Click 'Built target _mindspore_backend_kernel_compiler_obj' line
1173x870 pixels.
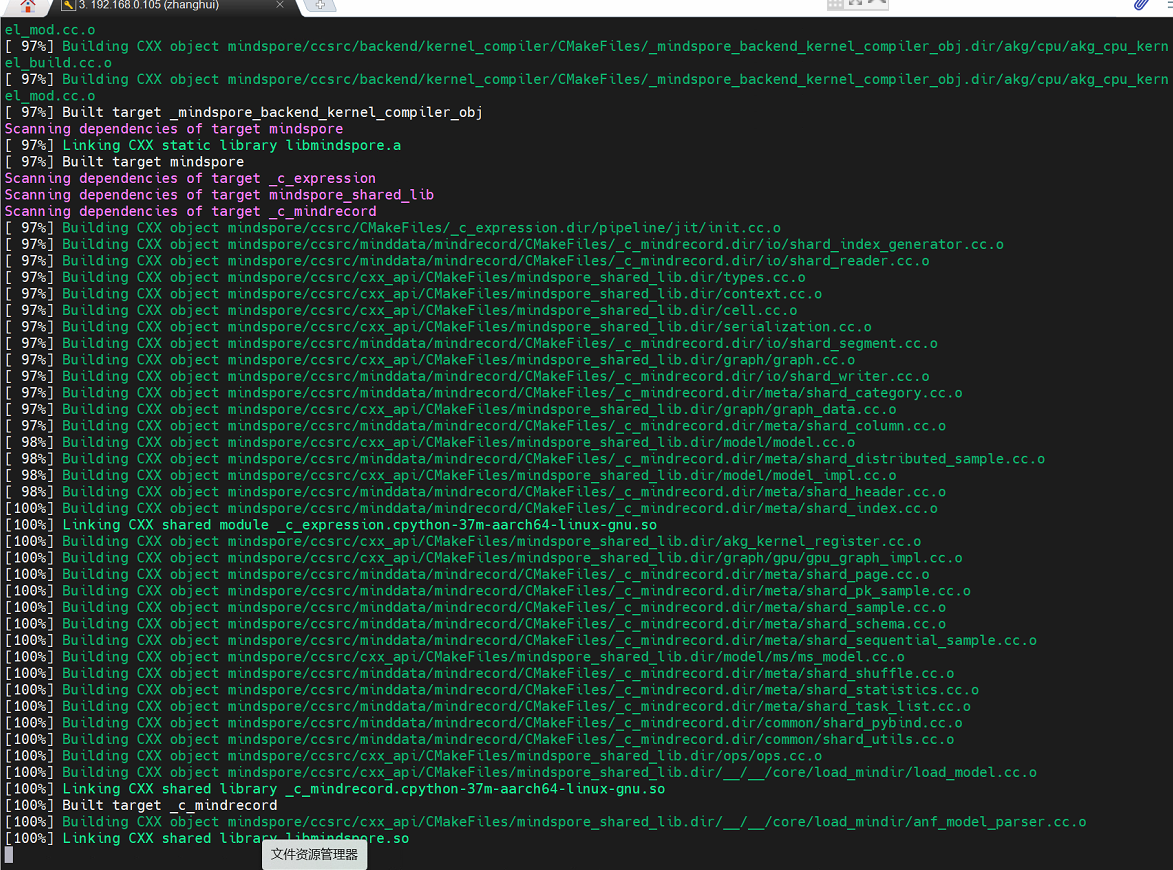pyautogui.click(x=244, y=112)
